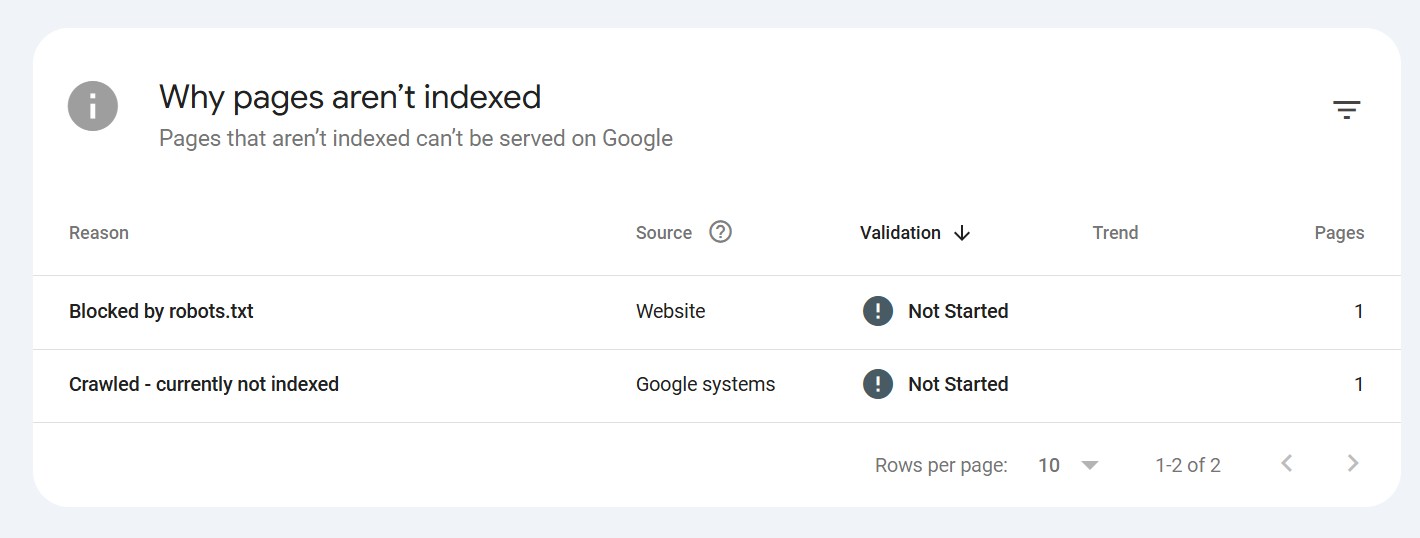Screen dimensions: 1420x538
Task: Click the Trend column header
Action: (1115, 233)
